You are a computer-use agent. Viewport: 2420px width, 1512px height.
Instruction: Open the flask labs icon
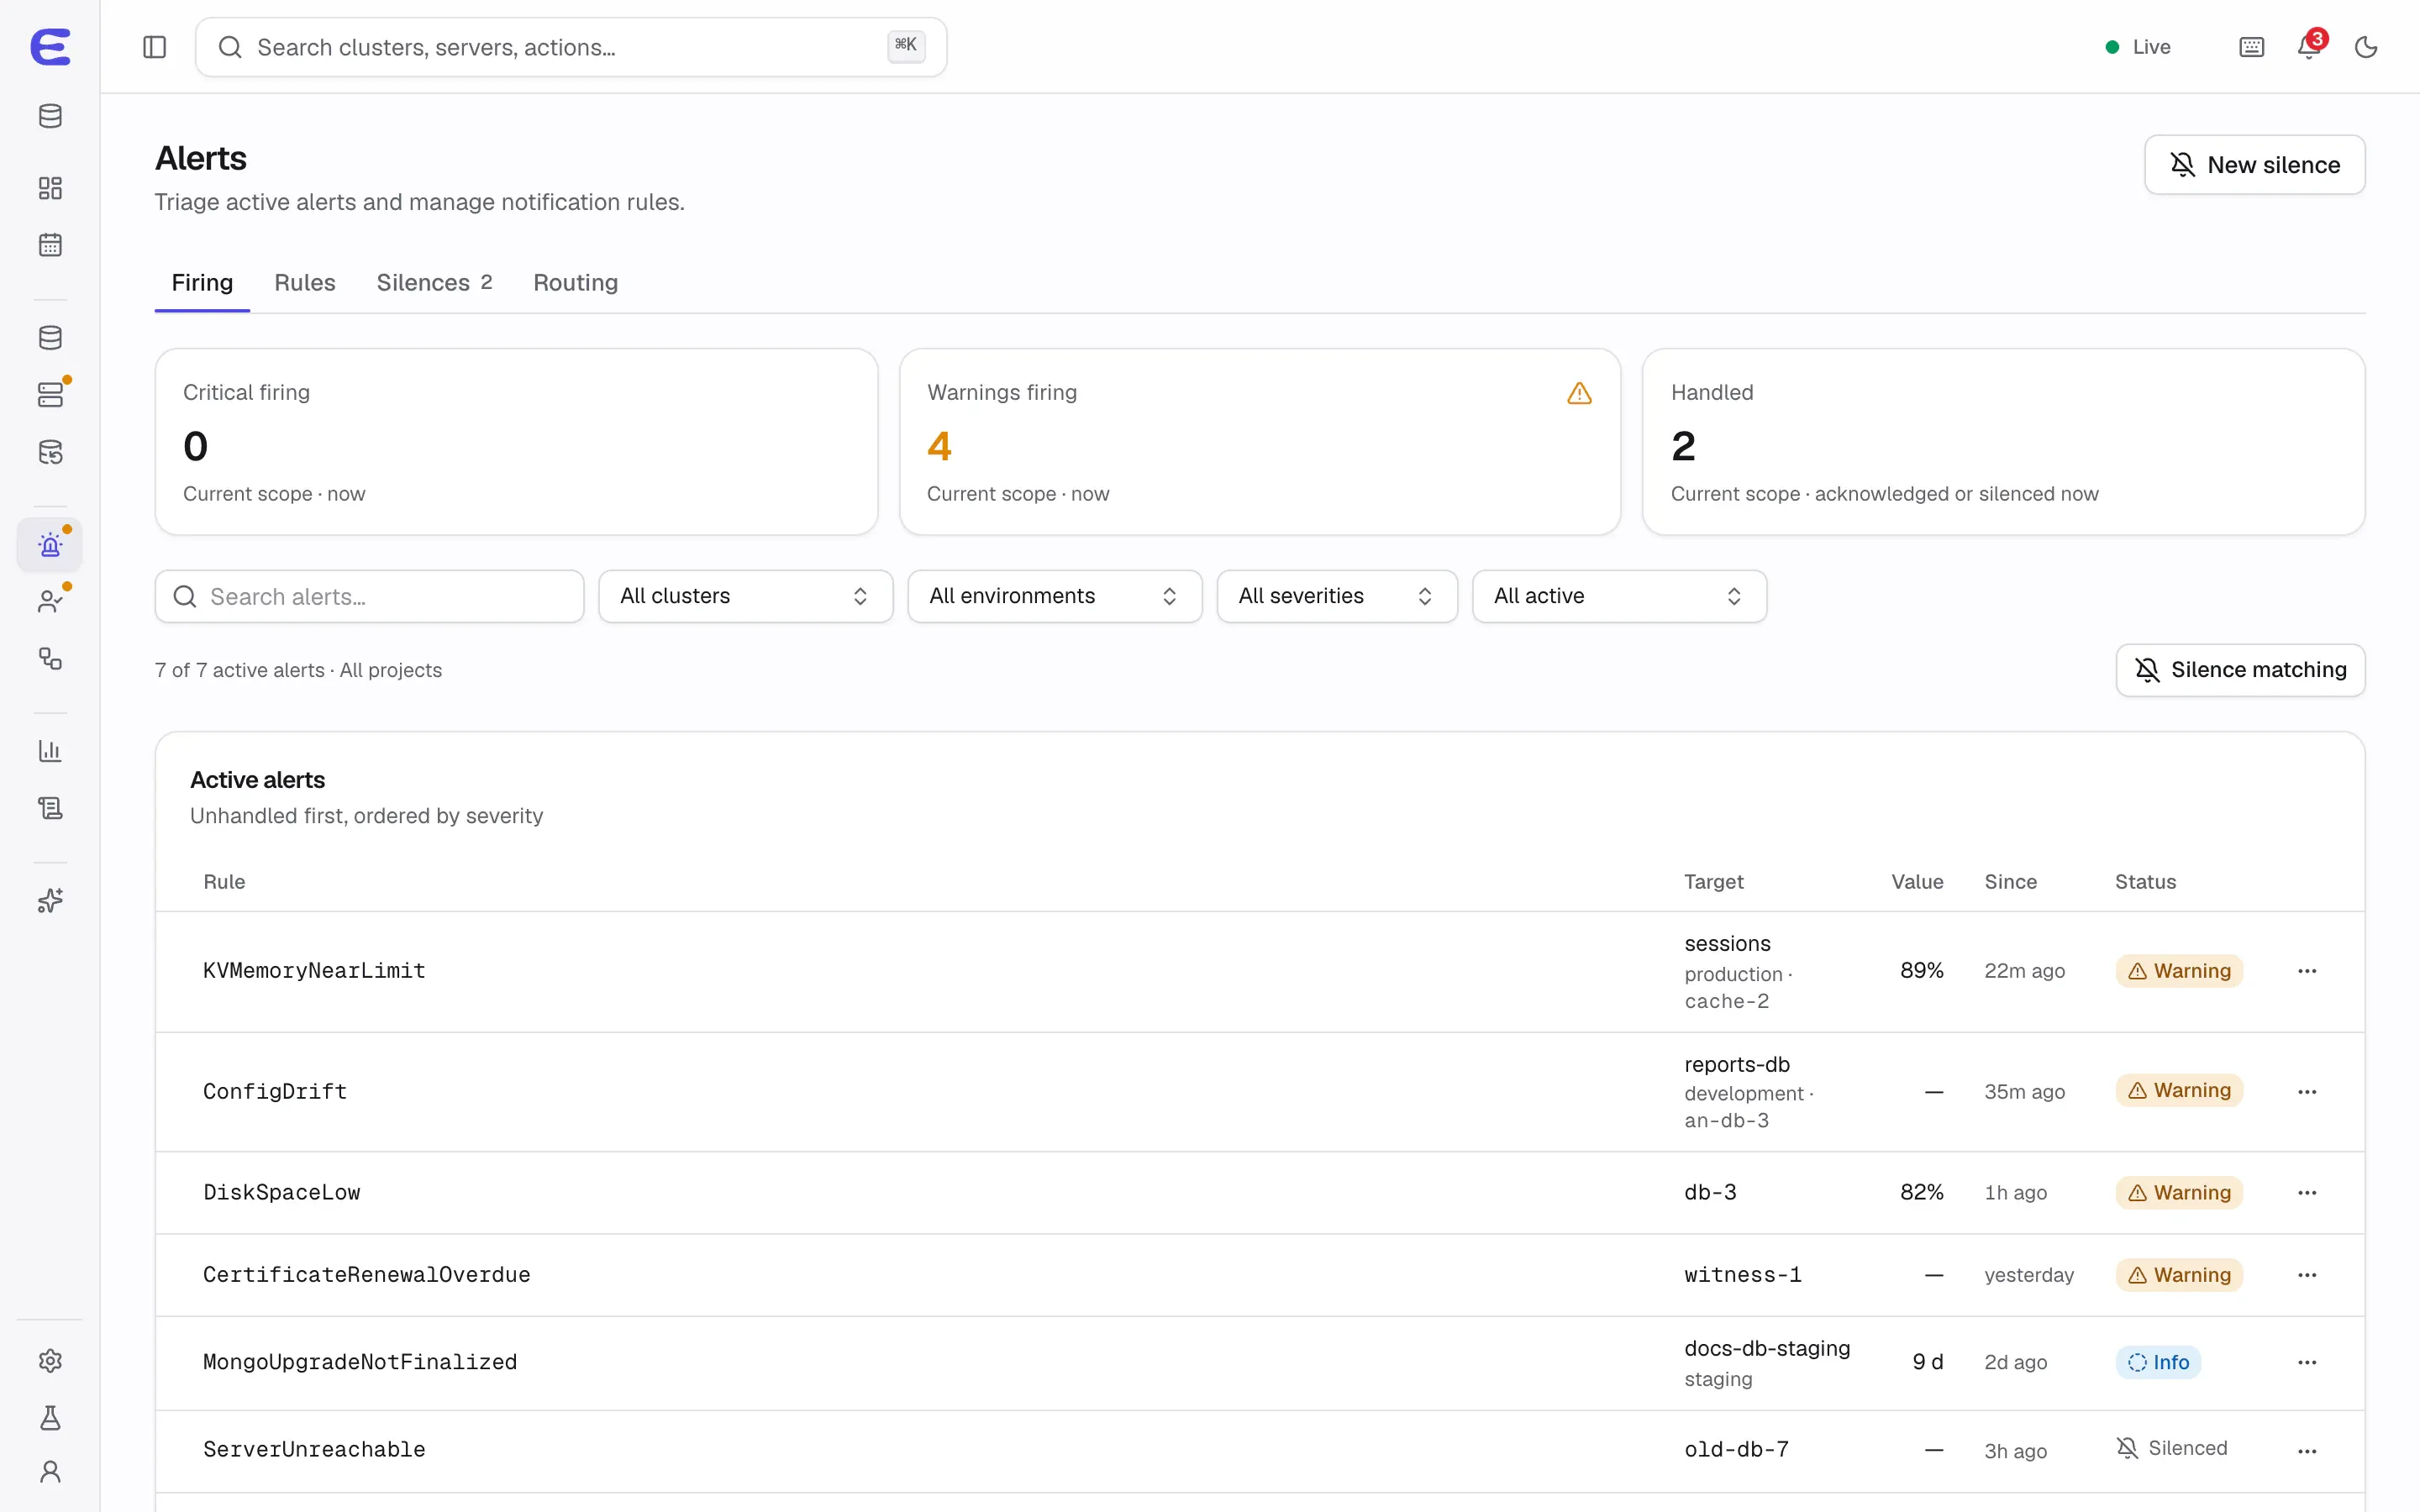[50, 1418]
